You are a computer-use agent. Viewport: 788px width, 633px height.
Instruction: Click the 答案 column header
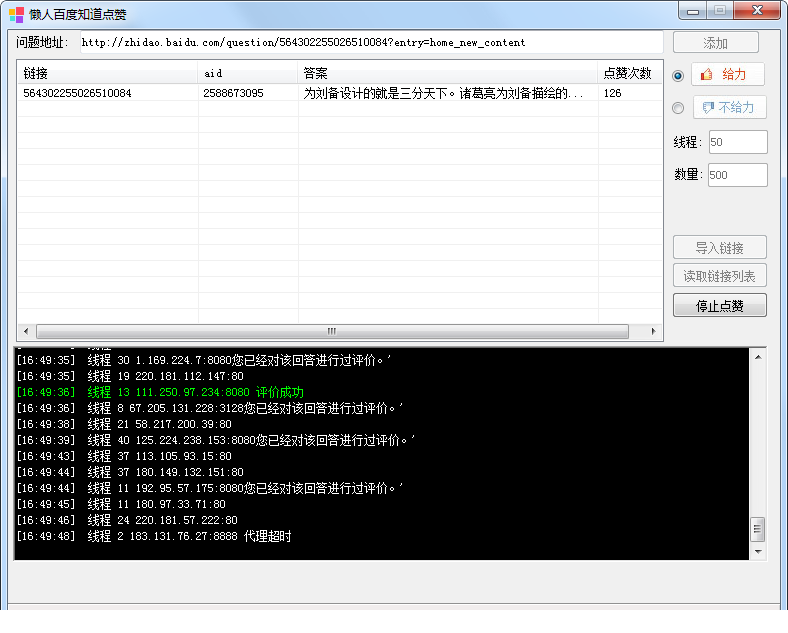click(448, 73)
